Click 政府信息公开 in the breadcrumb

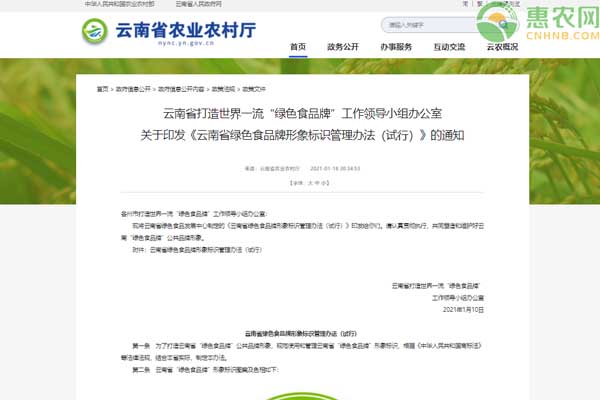pos(133,89)
